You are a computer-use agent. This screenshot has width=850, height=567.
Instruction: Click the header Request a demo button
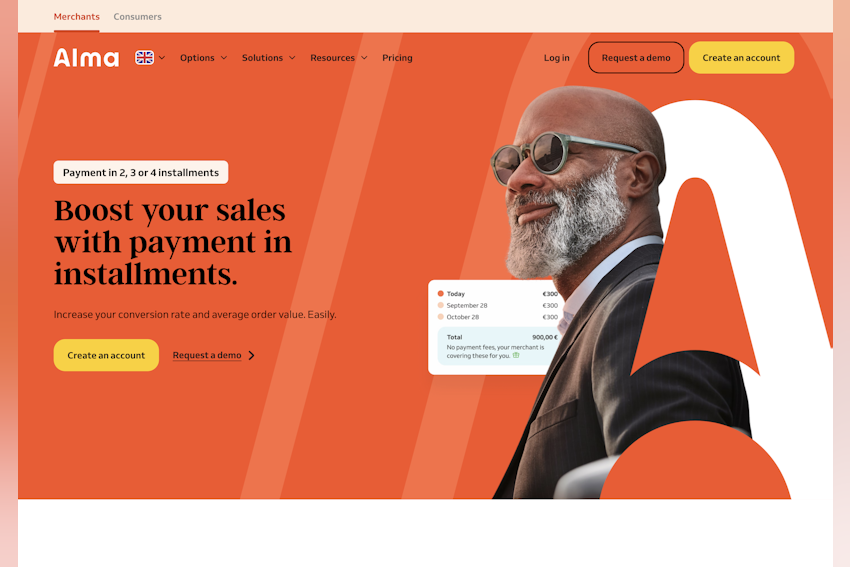click(x=636, y=57)
